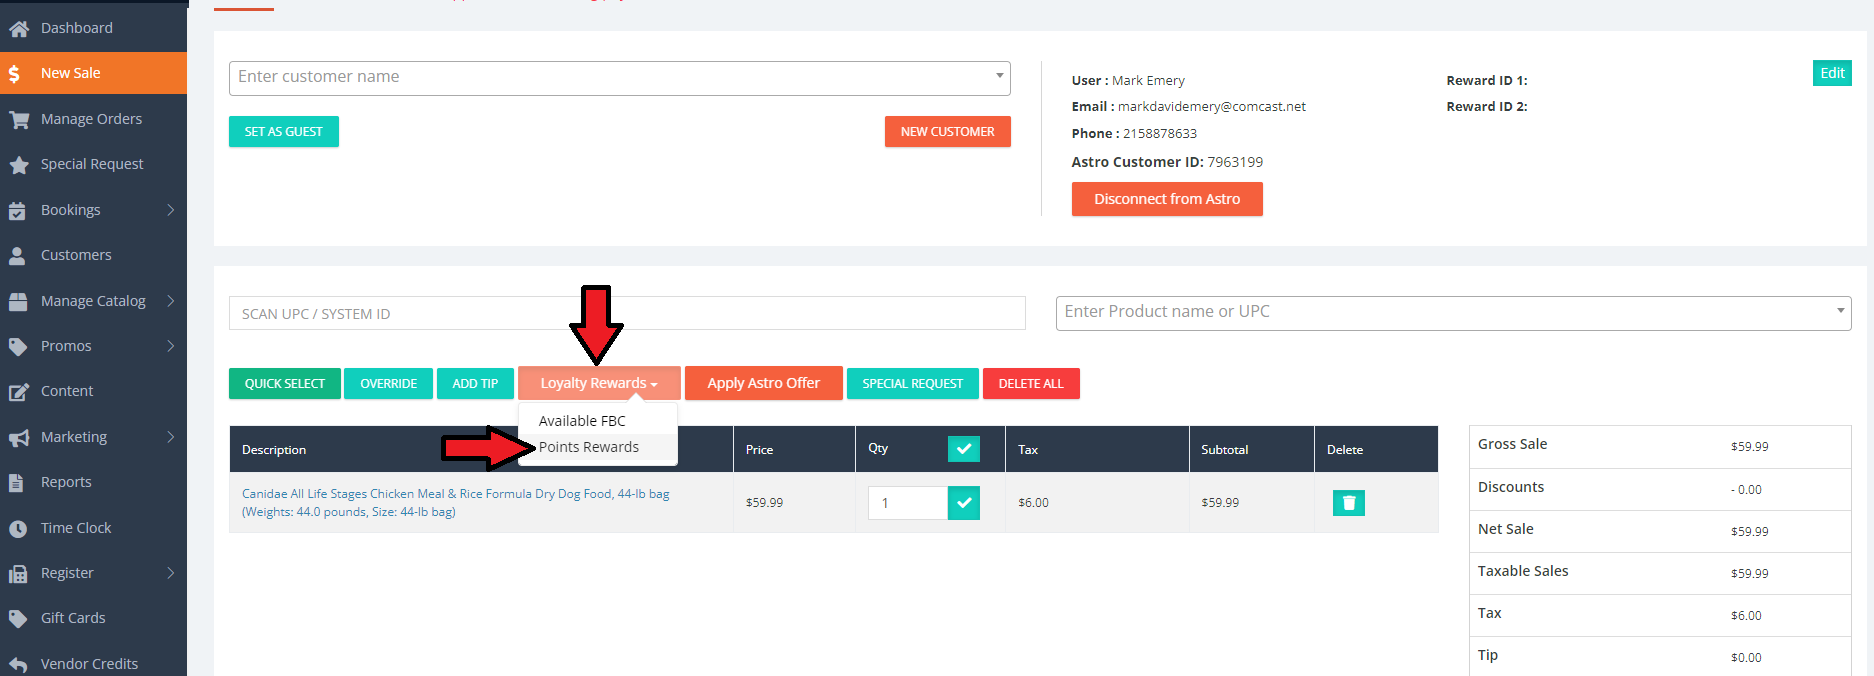Click the trash icon to delete item

pyautogui.click(x=1348, y=503)
